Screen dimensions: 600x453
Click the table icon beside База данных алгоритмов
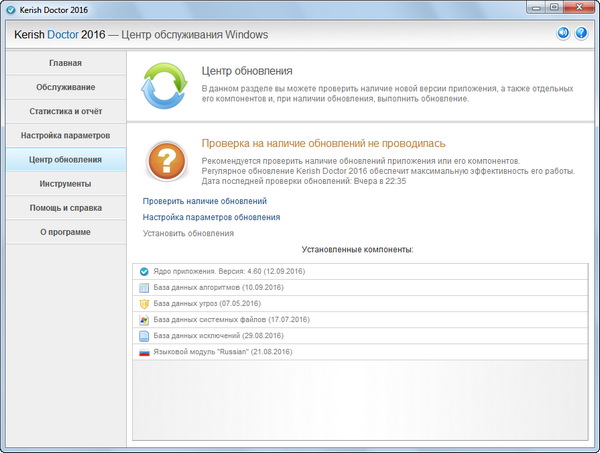click(144, 288)
